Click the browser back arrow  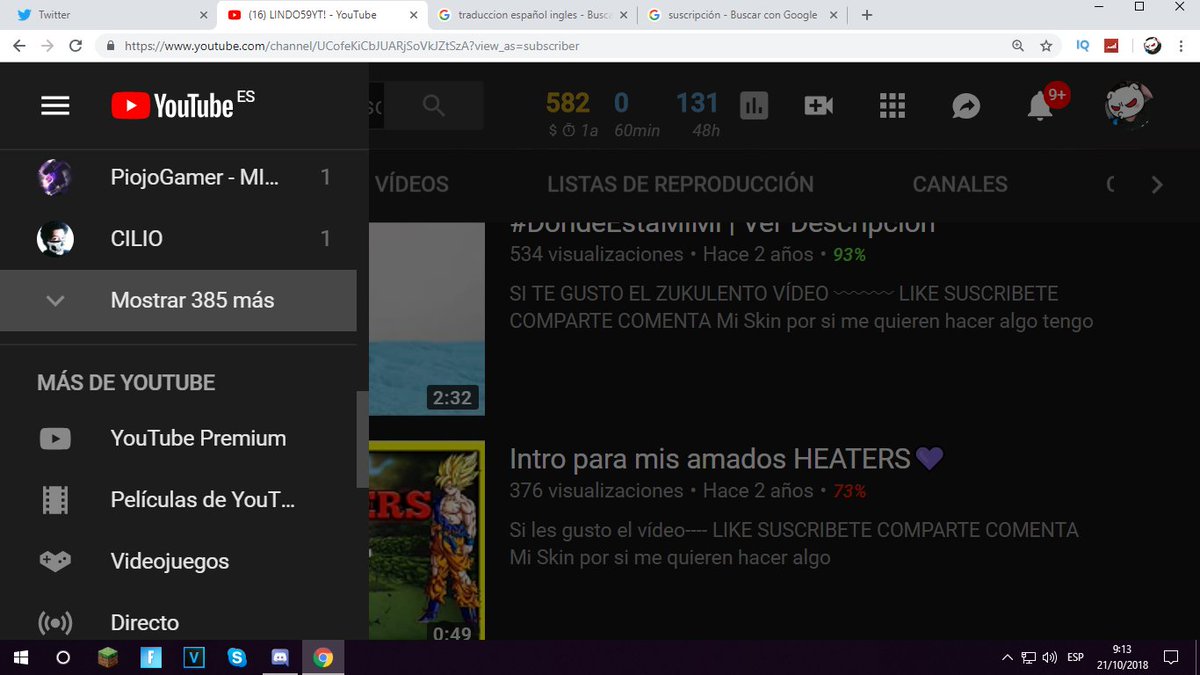point(19,46)
